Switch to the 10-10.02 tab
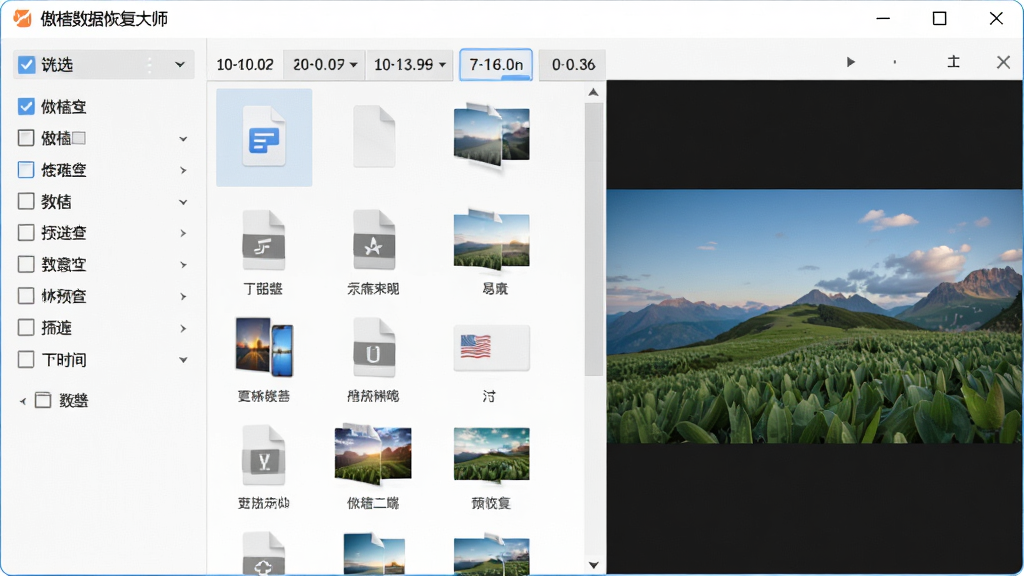This screenshot has height=576, width=1024. 245,65
